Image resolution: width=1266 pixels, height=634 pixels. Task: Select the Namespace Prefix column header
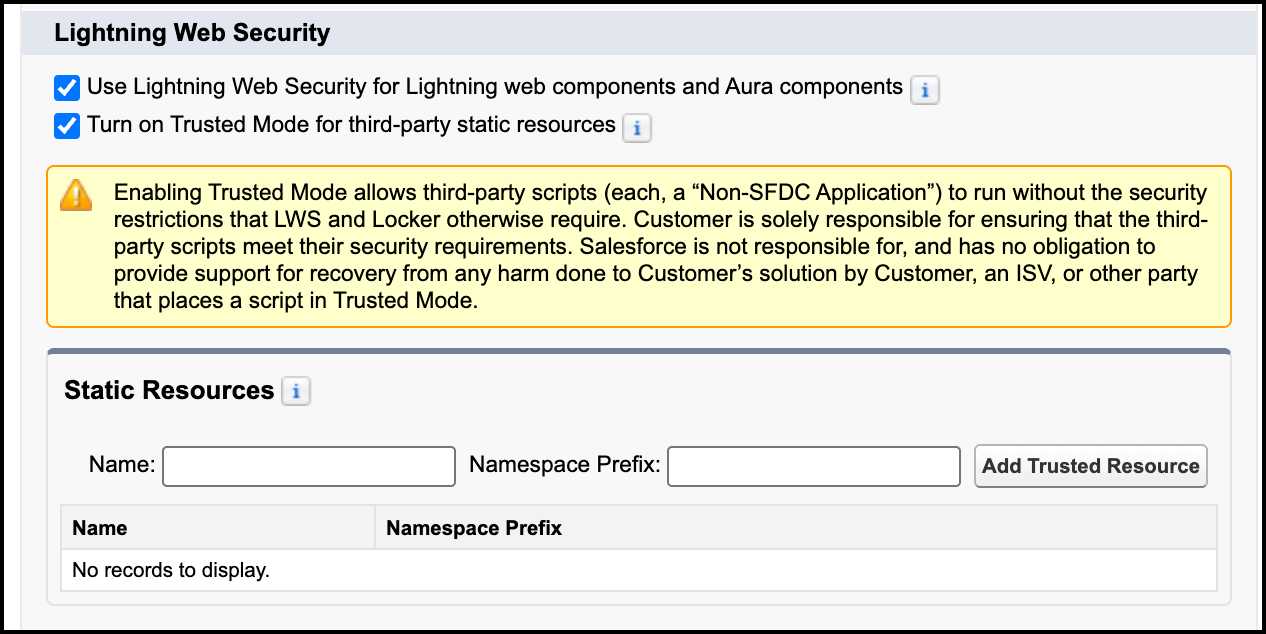point(474,528)
